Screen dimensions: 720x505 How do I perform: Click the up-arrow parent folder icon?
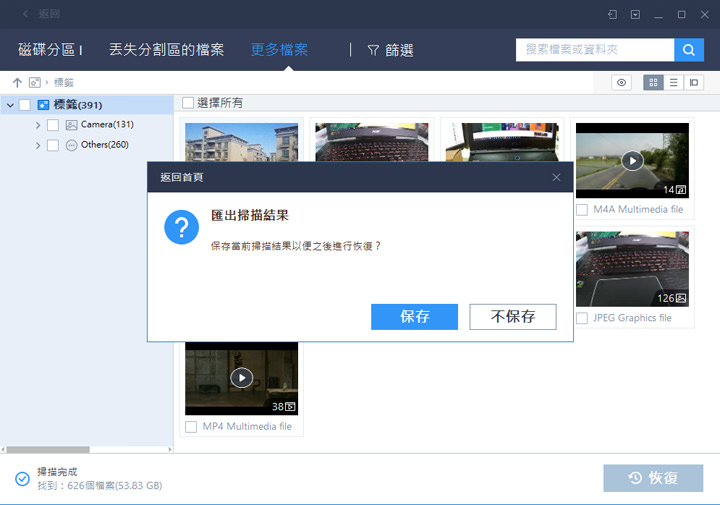click(17, 82)
